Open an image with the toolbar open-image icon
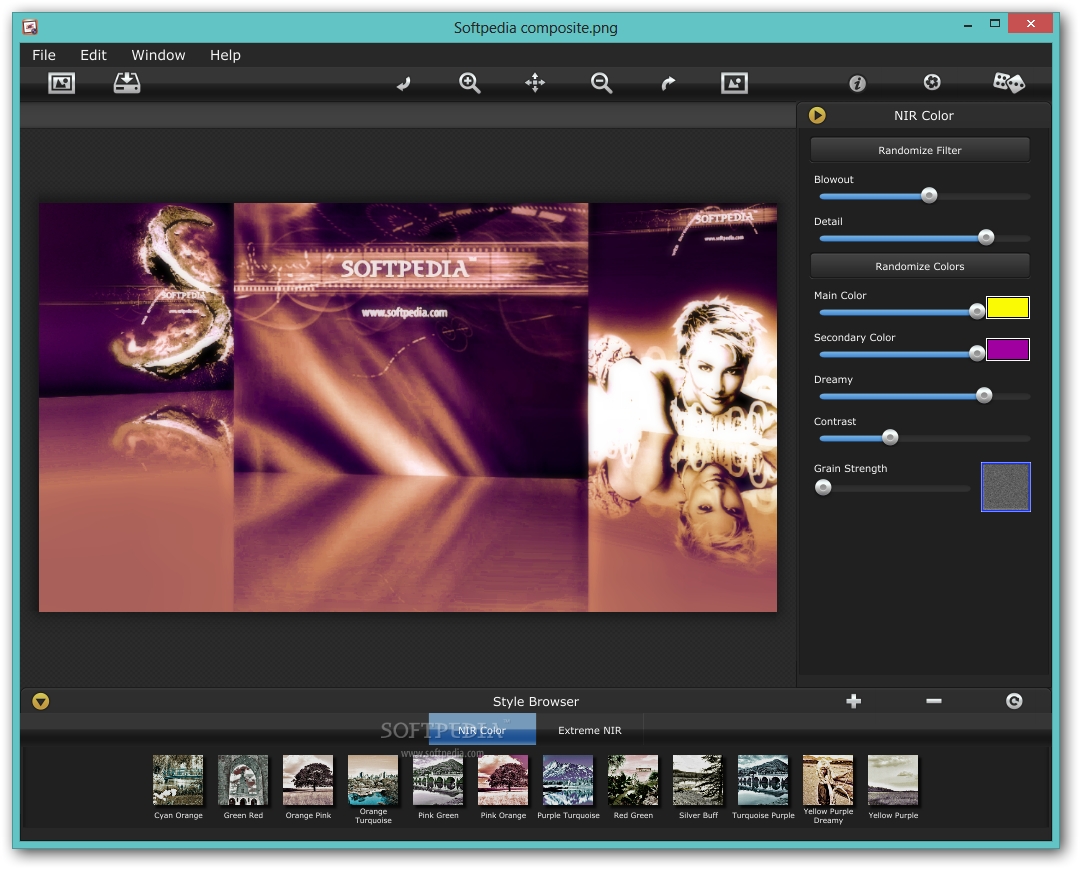The height and width of the screenshot is (869, 1080). click(x=61, y=83)
